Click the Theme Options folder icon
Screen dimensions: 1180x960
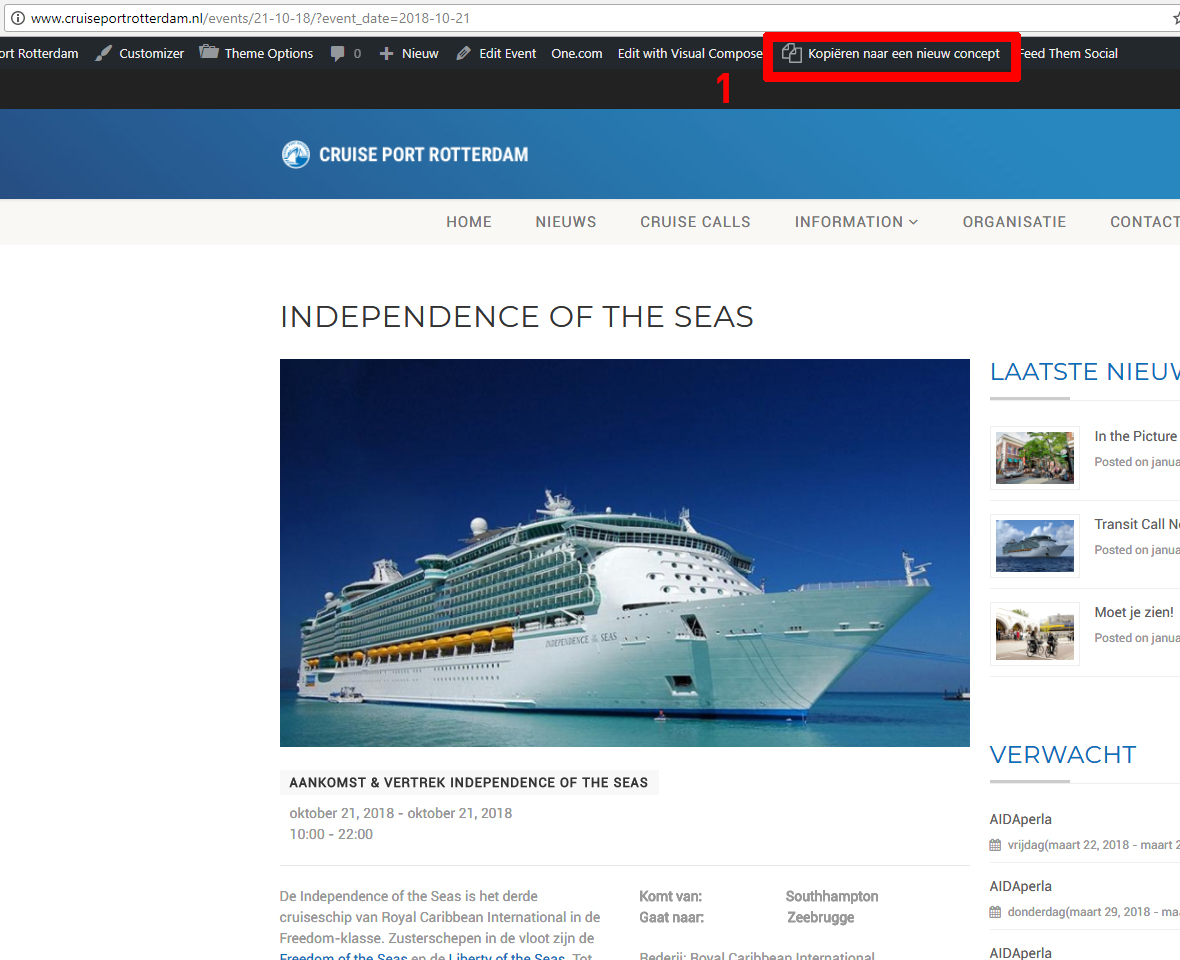pyautogui.click(x=208, y=53)
